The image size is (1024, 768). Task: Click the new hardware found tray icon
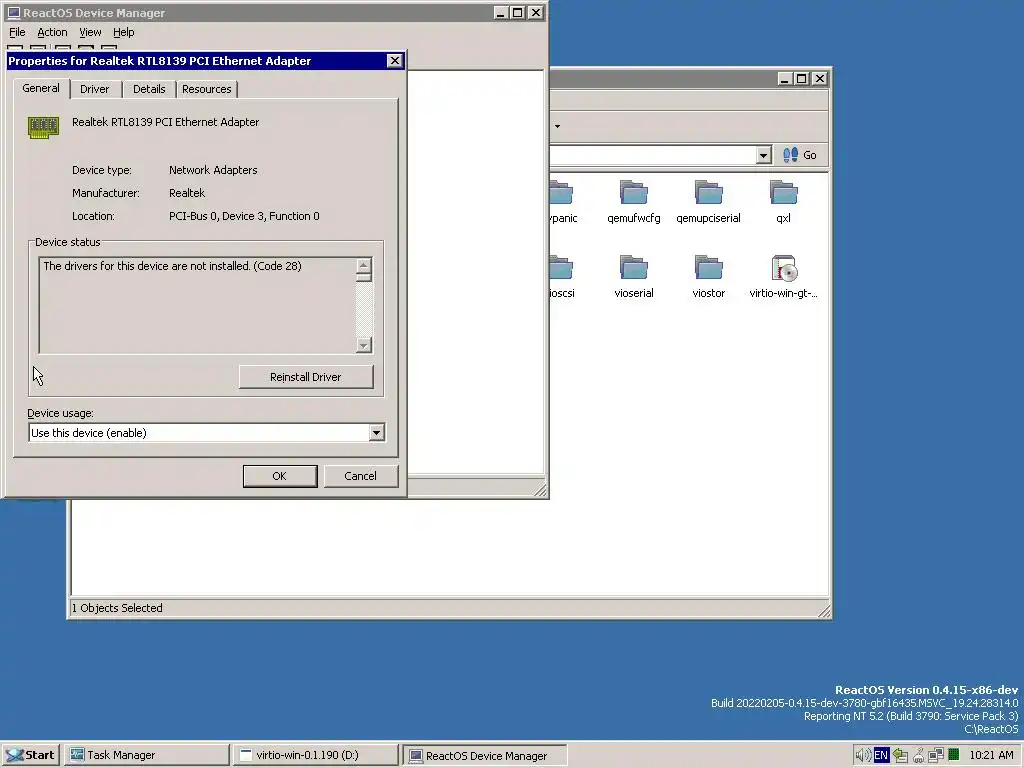pyautogui.click(x=918, y=755)
